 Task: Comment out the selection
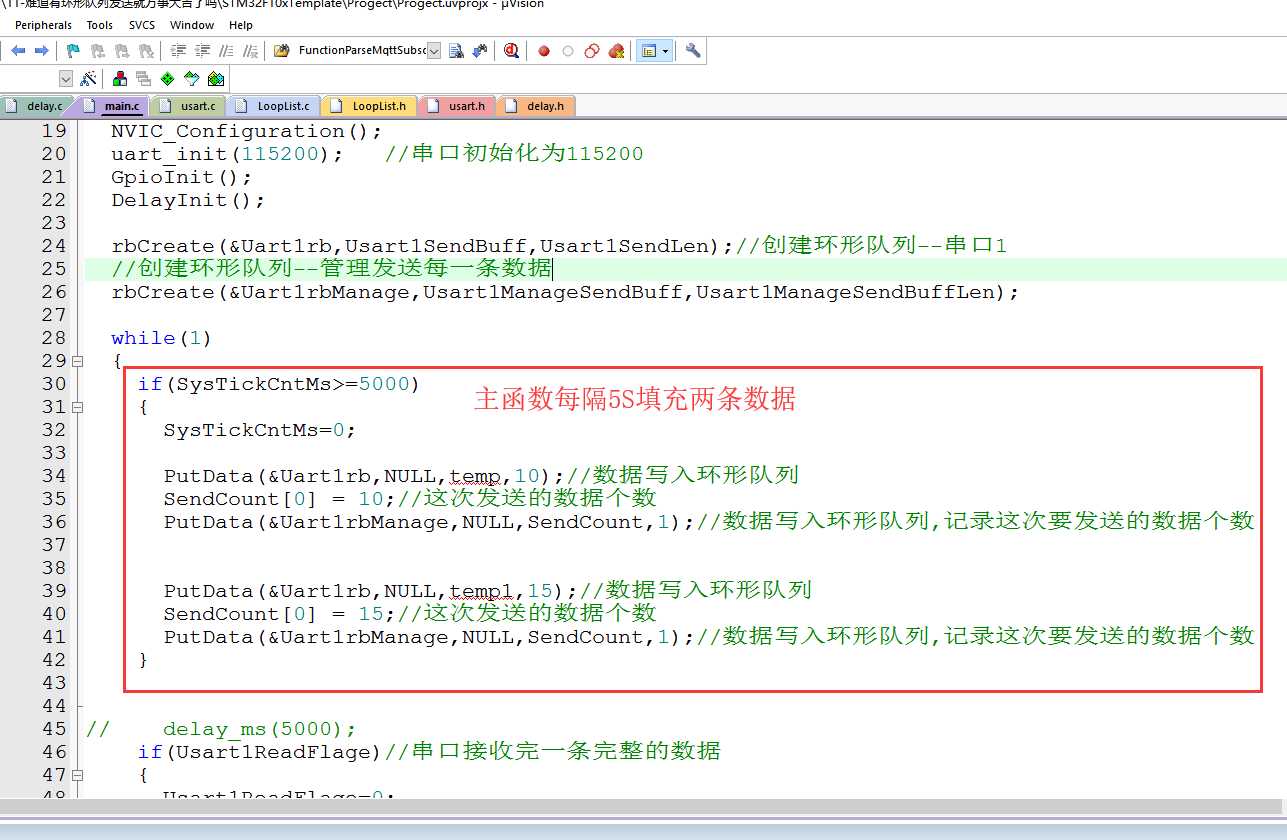226,51
